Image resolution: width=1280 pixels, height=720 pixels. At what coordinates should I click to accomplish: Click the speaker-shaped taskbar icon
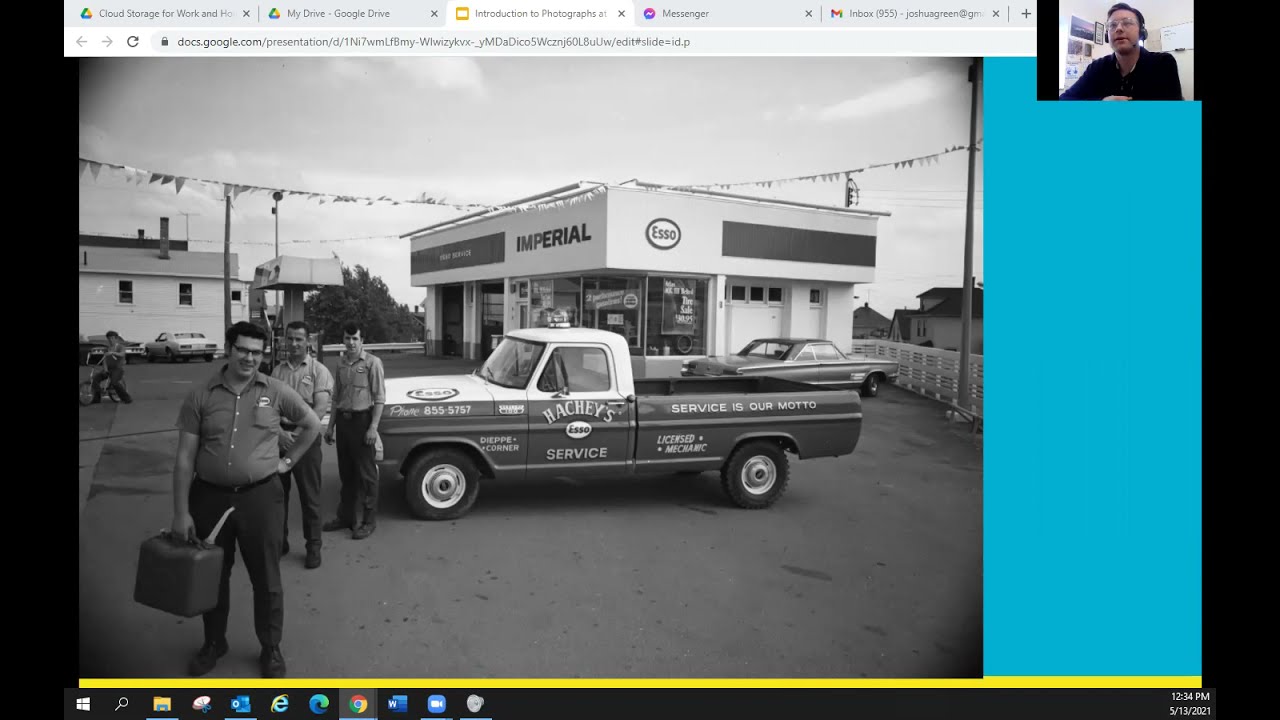[475, 704]
